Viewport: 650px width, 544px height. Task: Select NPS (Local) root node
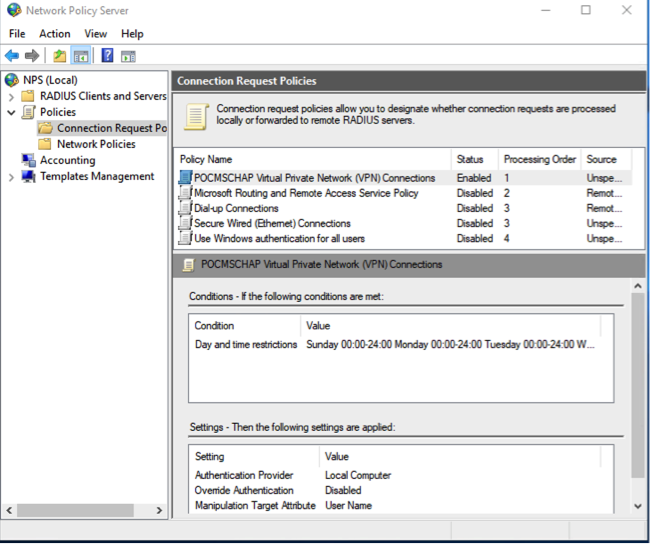[50, 80]
